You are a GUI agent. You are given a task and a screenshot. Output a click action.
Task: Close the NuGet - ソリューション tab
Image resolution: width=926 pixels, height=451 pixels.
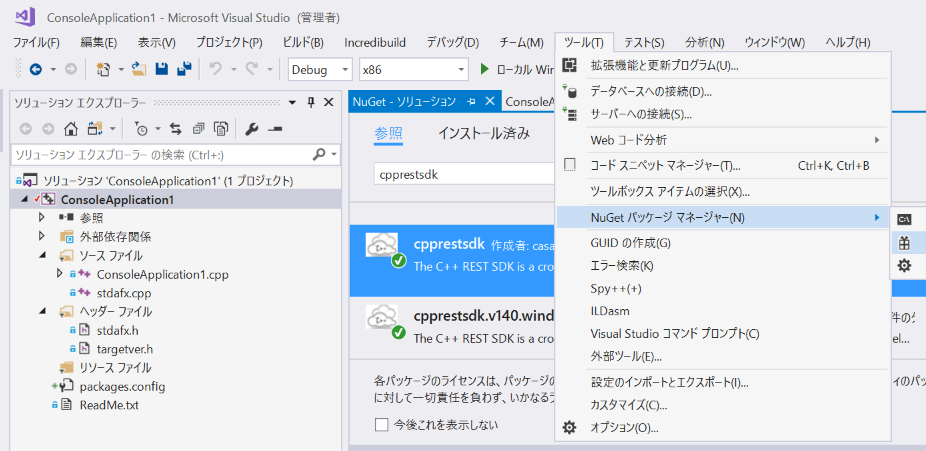[489, 102]
